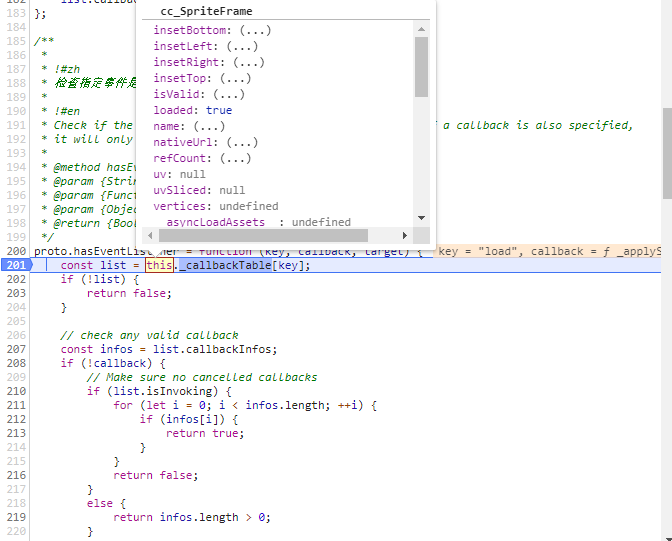Evaluate the insetTop (...) getter
The image size is (672, 541).
pos(236,78)
